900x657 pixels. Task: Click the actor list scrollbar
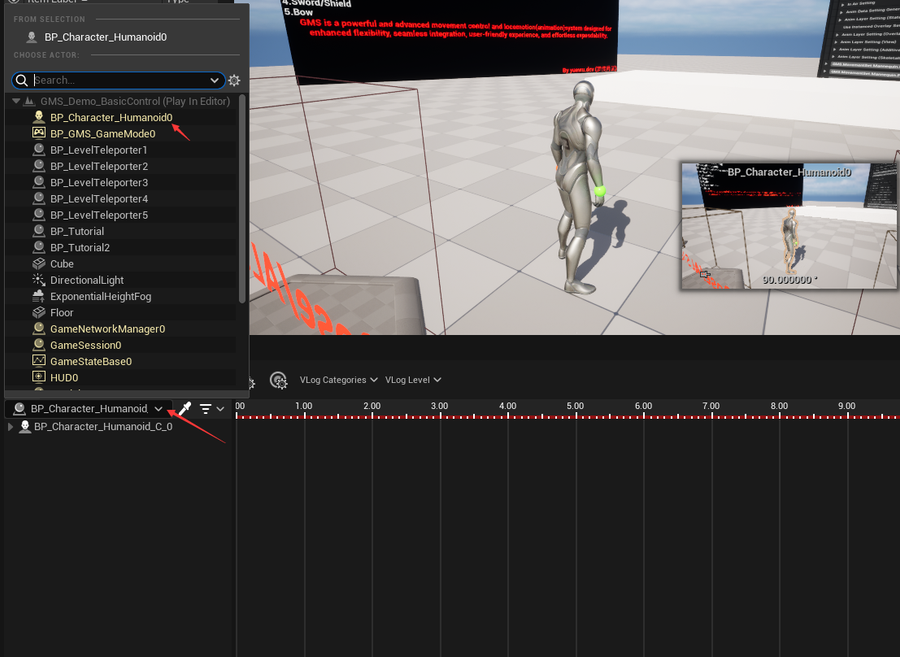[242, 199]
